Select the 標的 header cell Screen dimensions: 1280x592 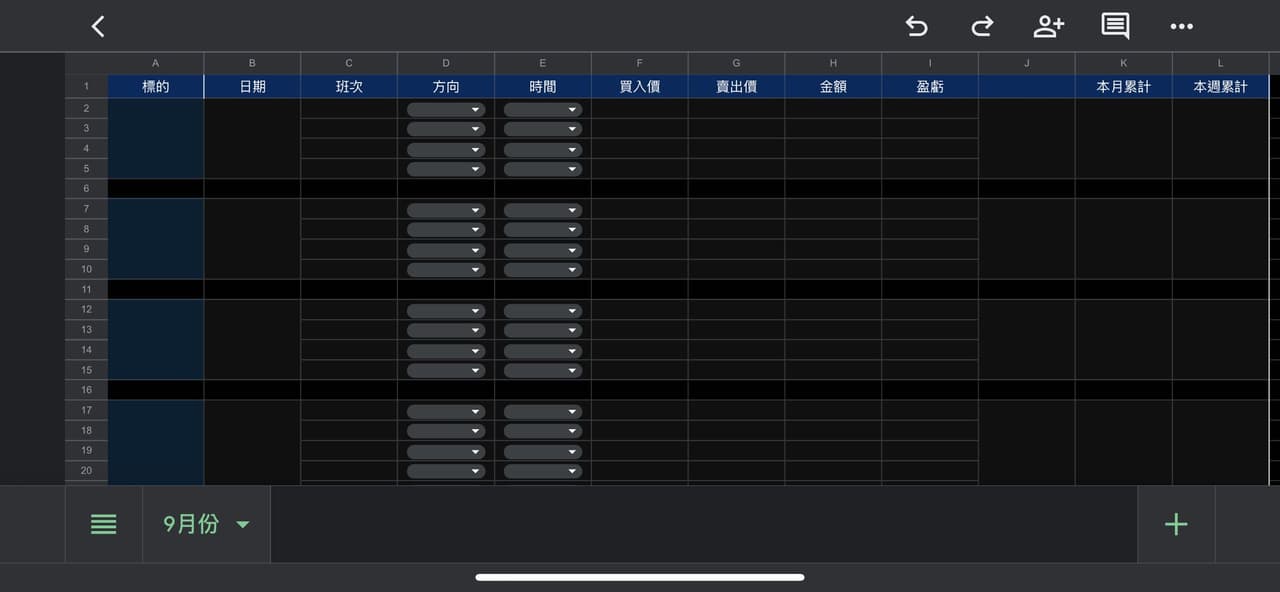(x=155, y=87)
